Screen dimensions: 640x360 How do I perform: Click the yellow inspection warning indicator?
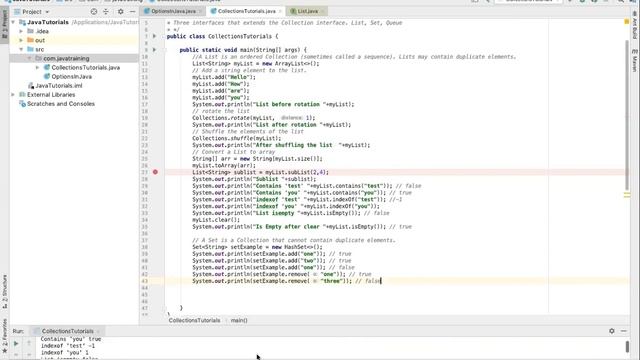(x=627, y=22)
